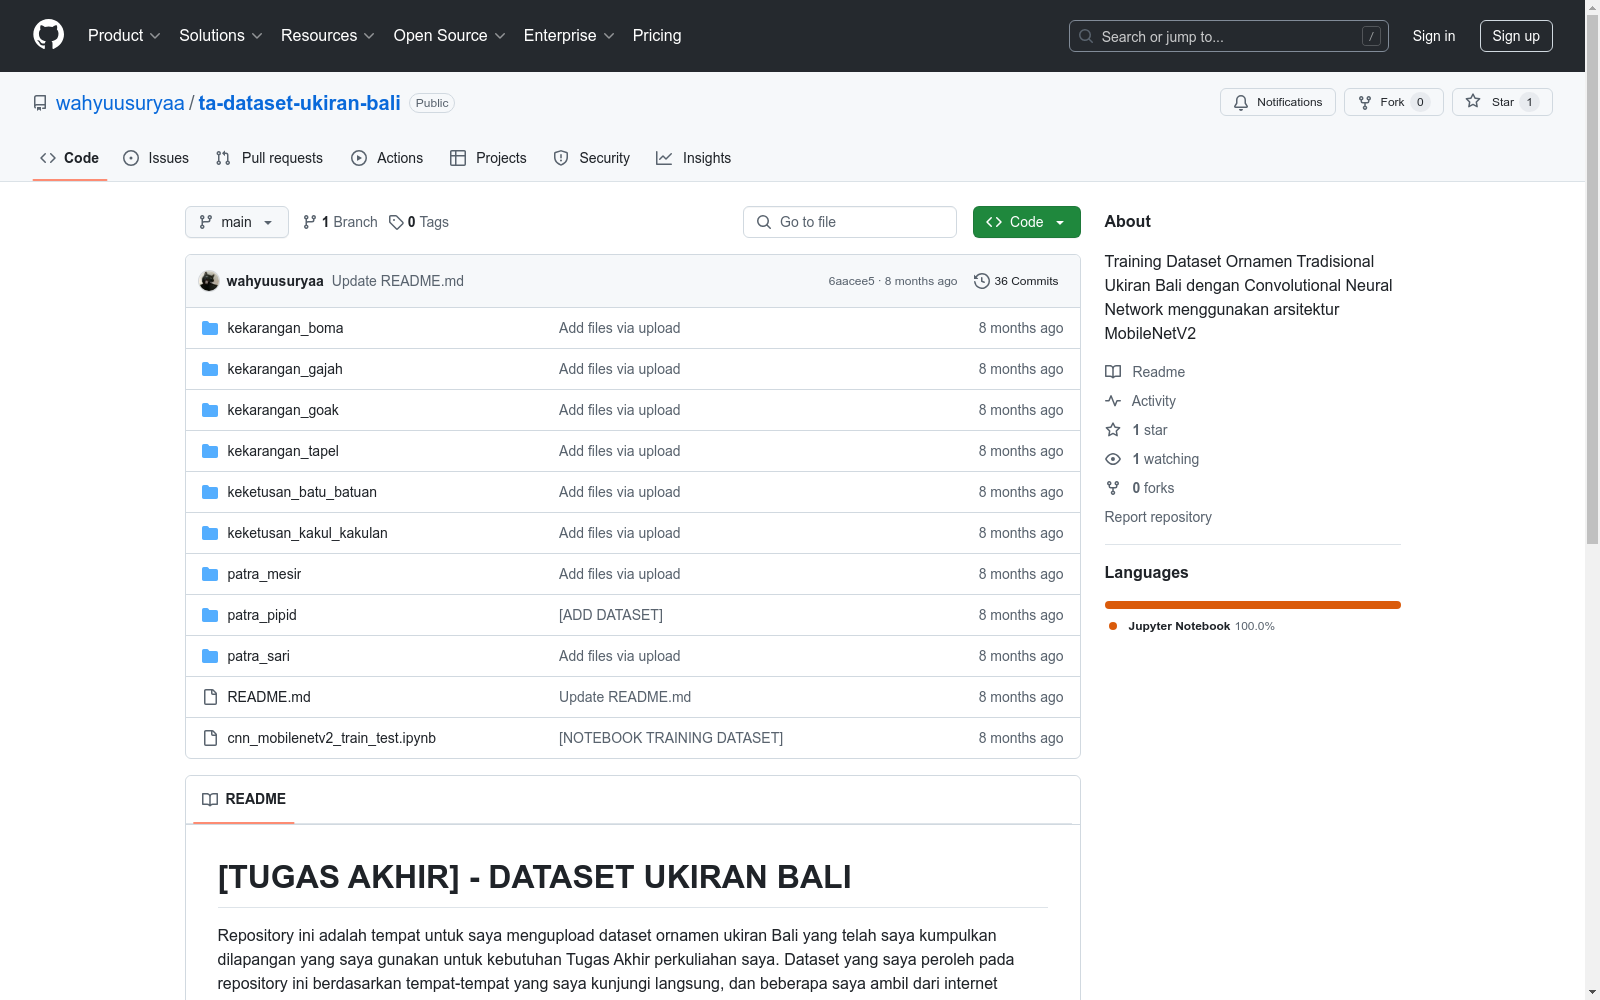Open the wahyuusuryaa owner profile link

point(120,103)
